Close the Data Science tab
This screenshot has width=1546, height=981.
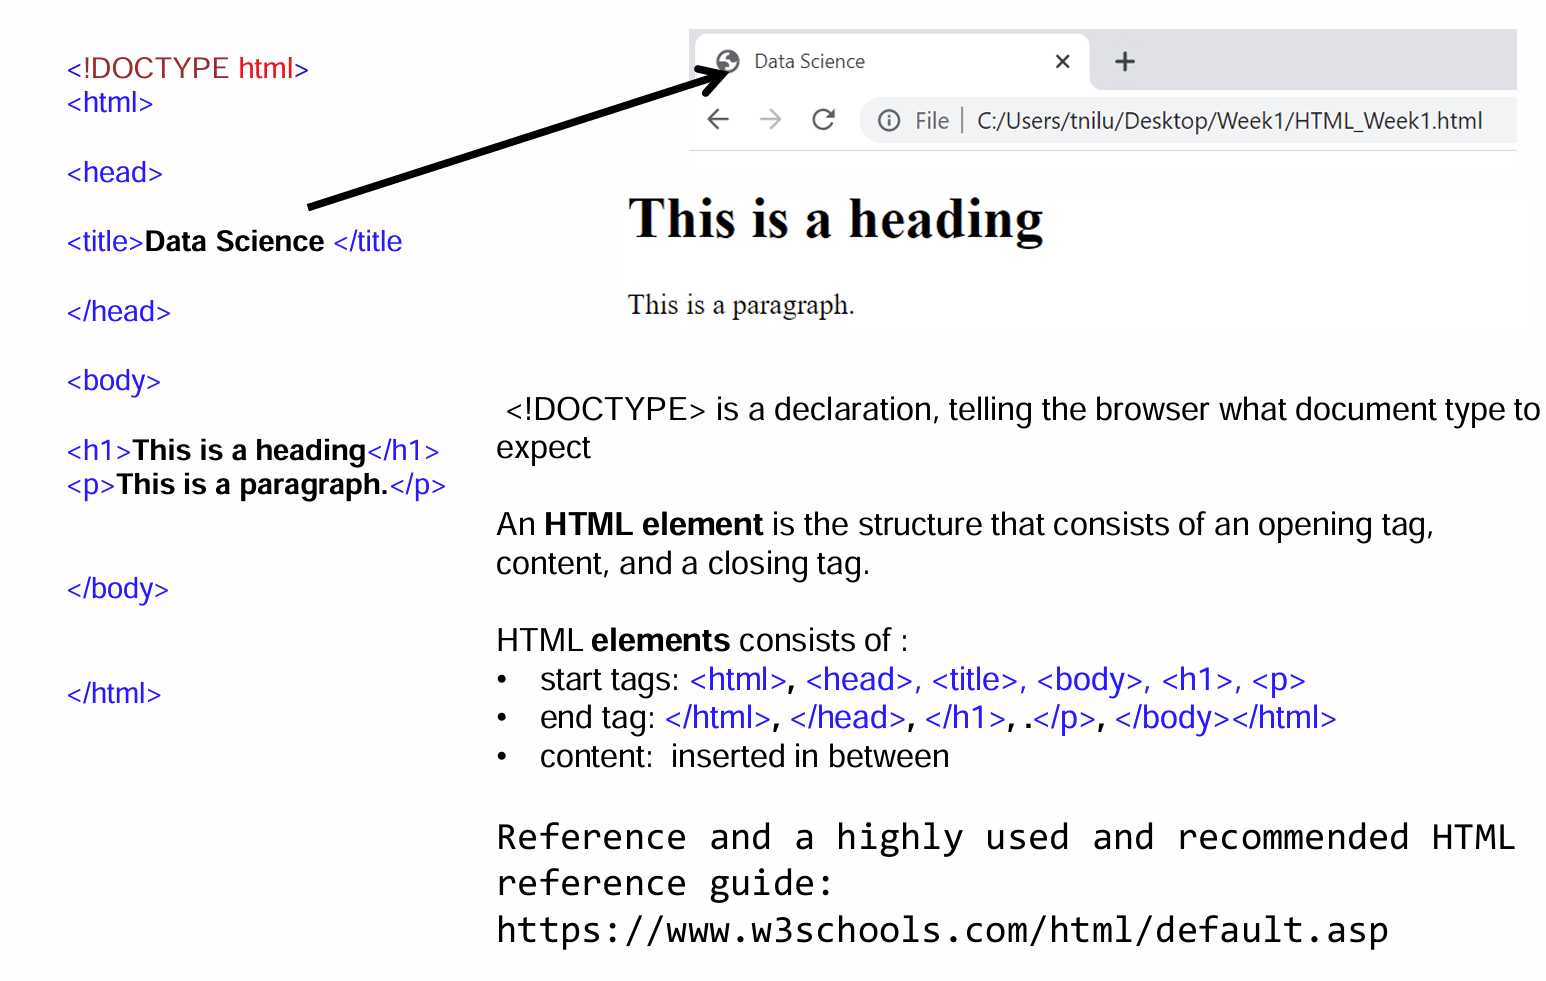(1062, 62)
